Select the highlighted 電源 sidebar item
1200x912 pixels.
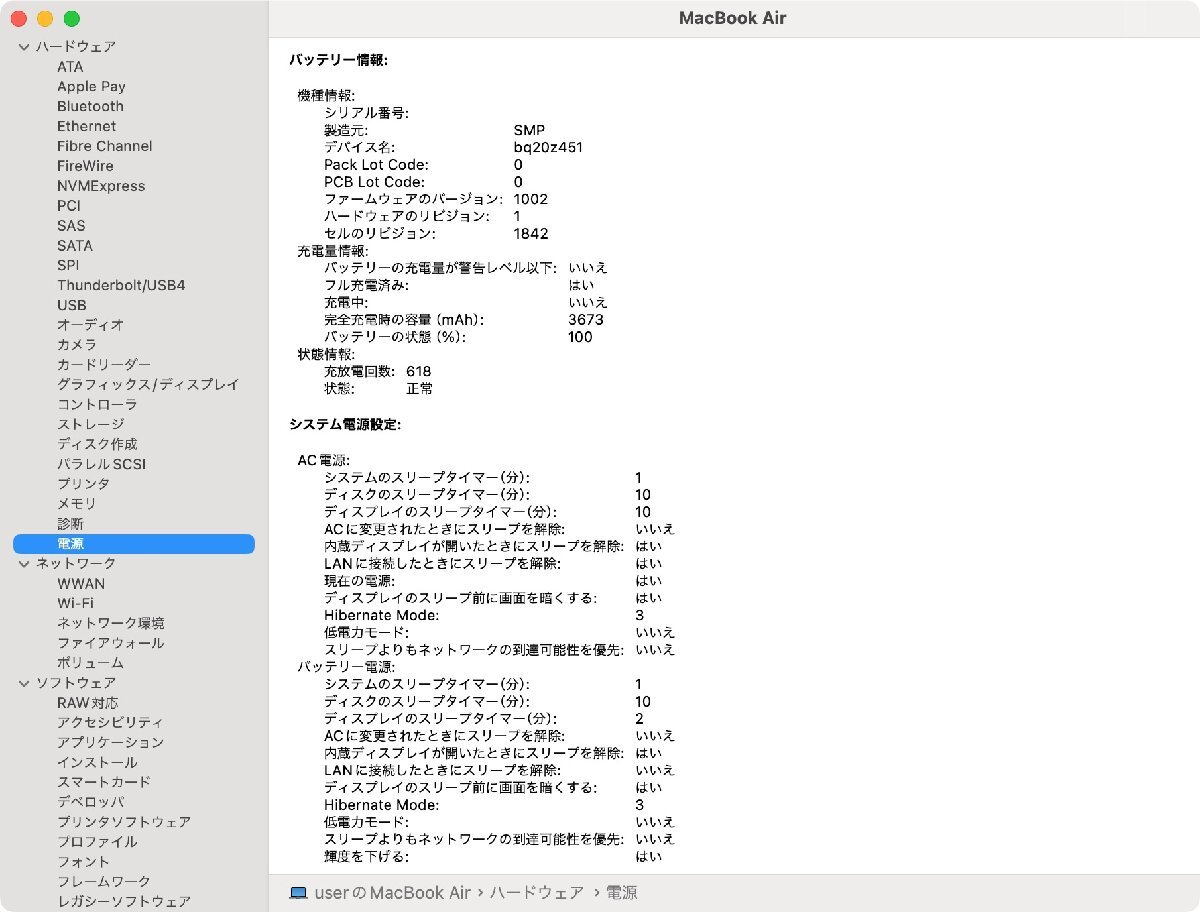coord(134,544)
